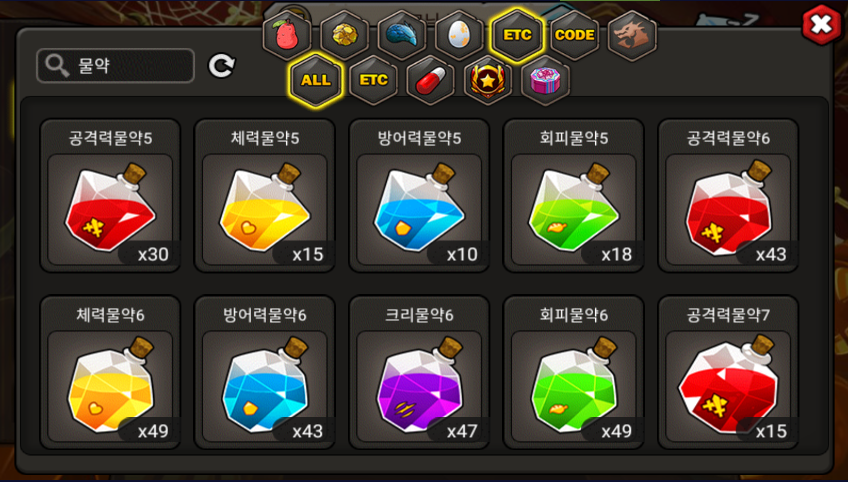Select the 크리물약6 purple potion
The height and width of the screenshot is (482, 848).
click(x=419, y=372)
